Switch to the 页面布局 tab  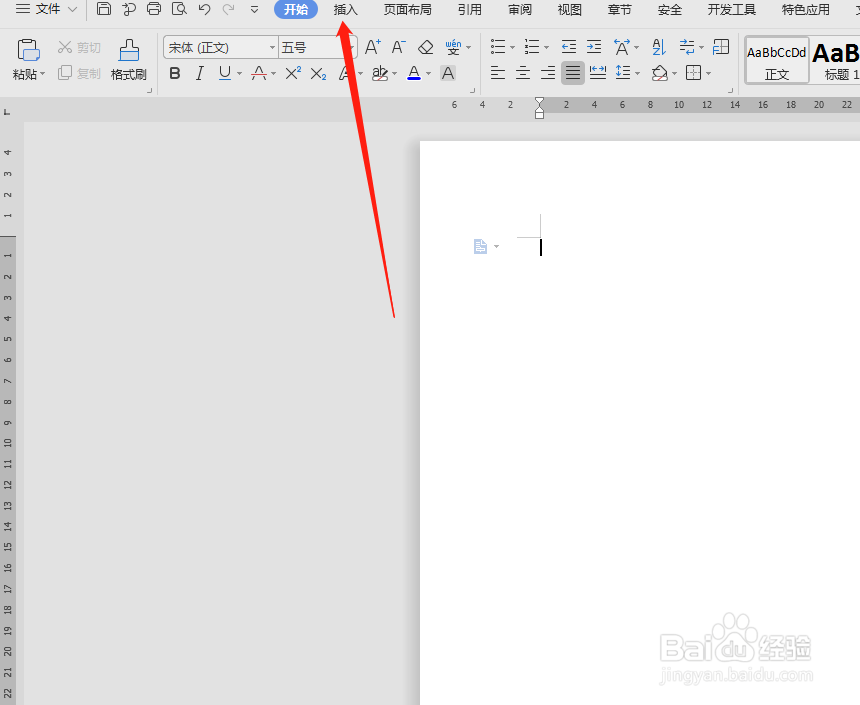(408, 9)
